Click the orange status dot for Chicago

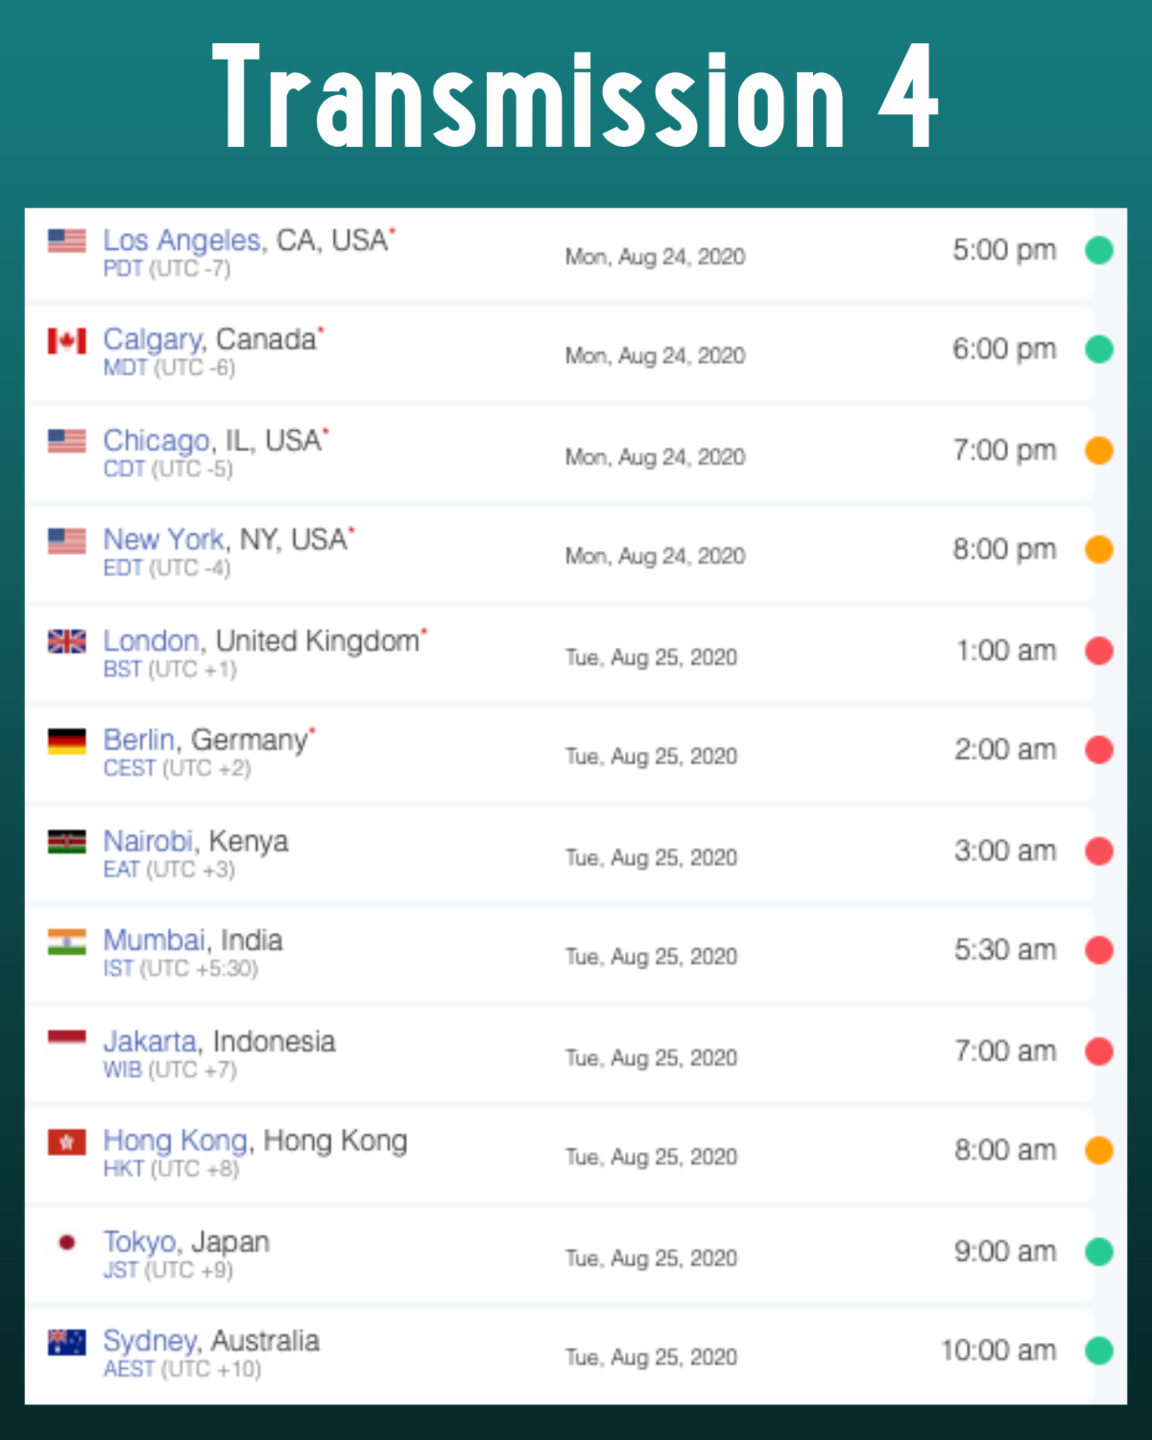[1099, 450]
